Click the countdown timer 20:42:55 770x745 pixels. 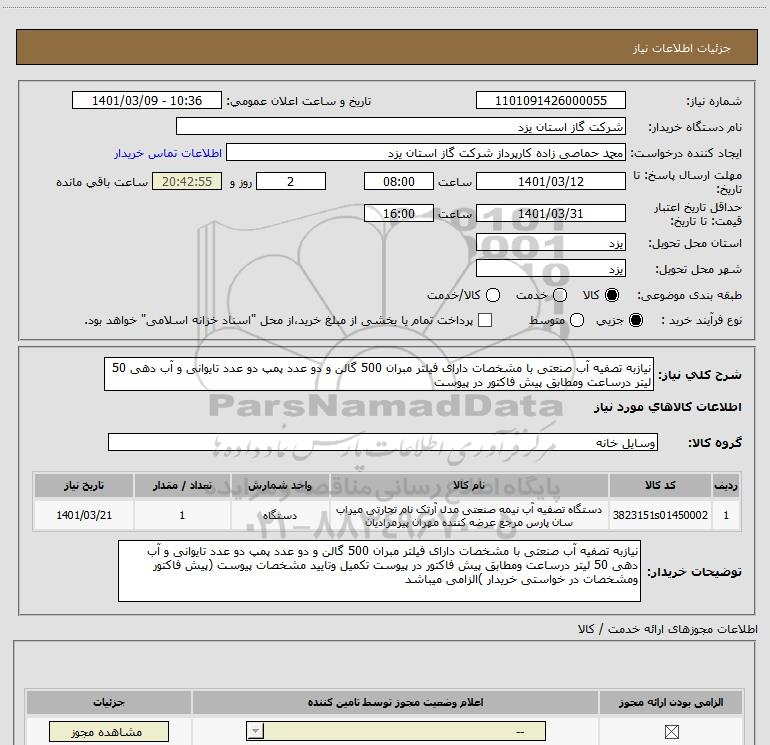pos(187,181)
